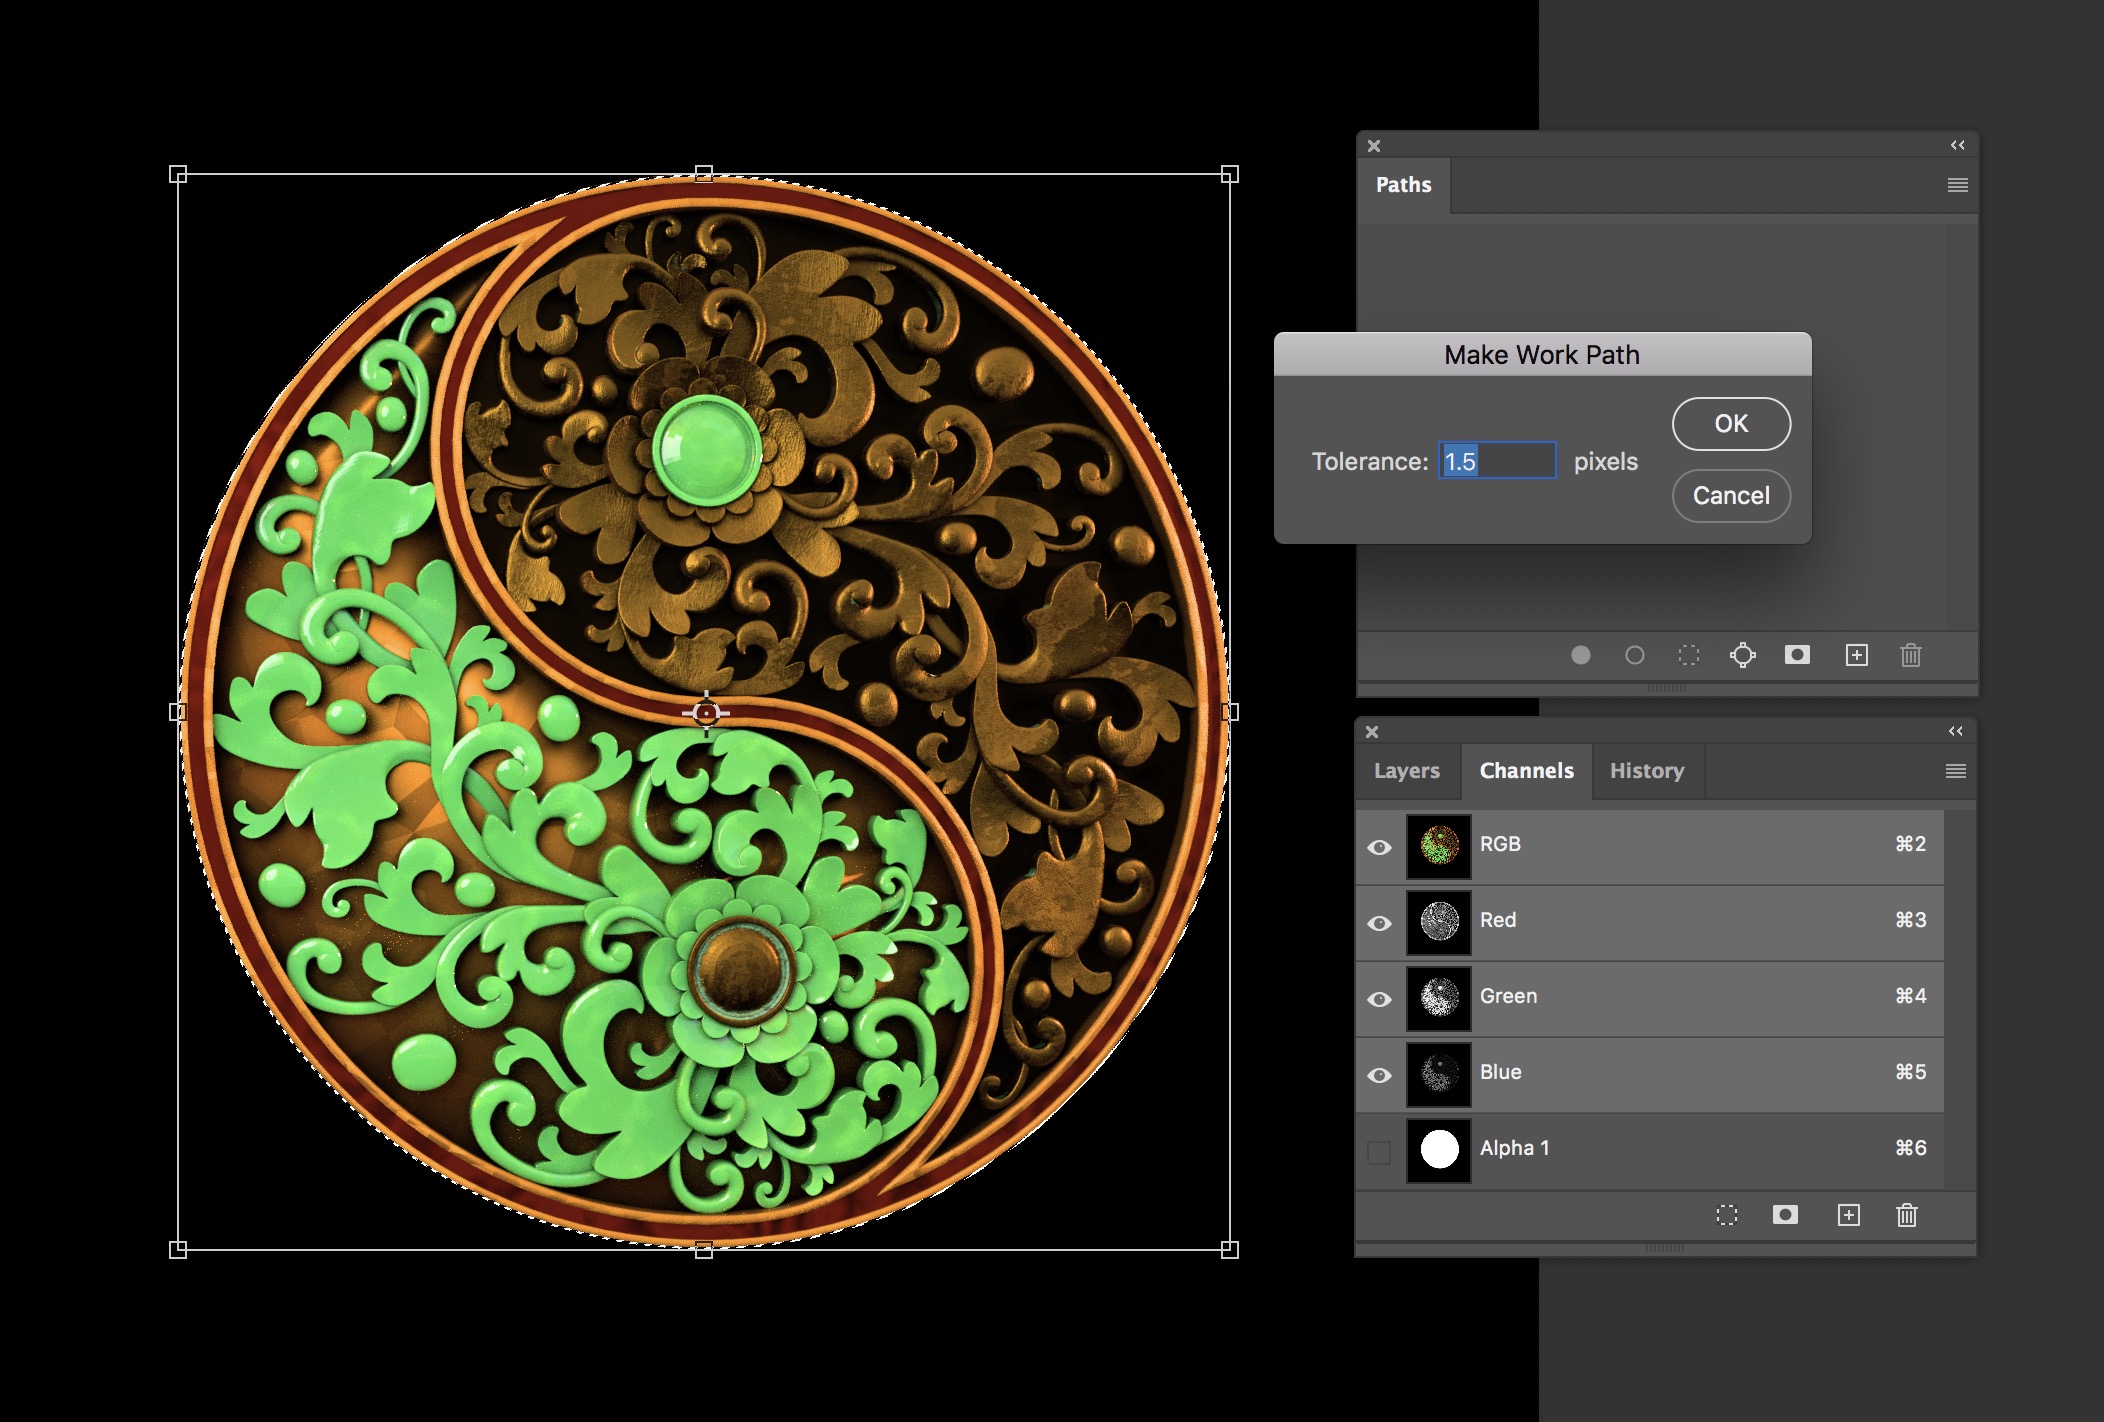This screenshot has height=1422, width=2104.
Task: Select the Green channel row label
Action: [x=1508, y=996]
